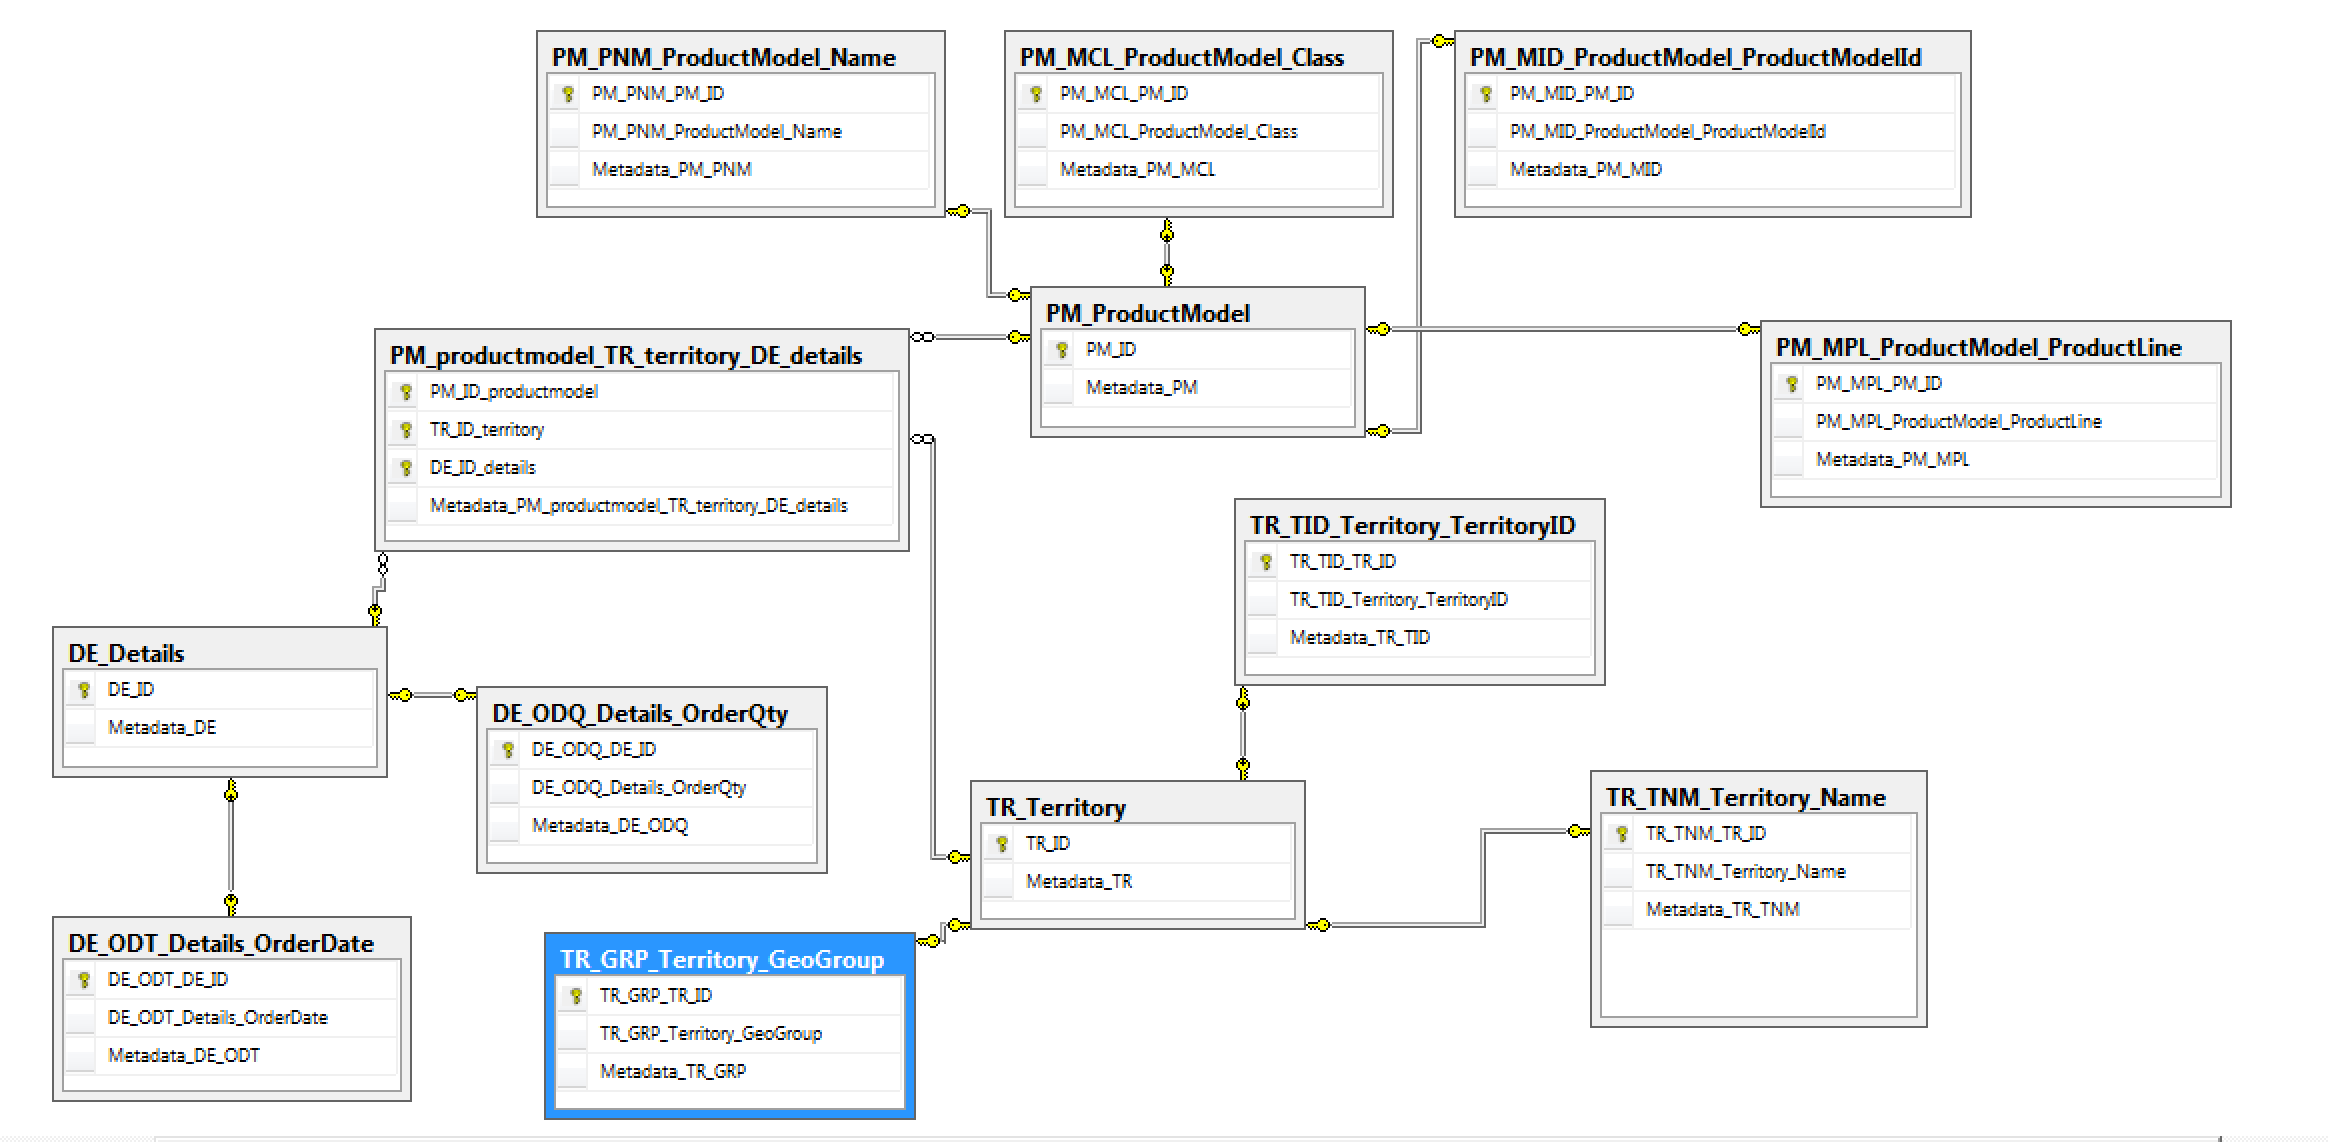Select the Metadata_TR_TNM column row

pos(1722,910)
